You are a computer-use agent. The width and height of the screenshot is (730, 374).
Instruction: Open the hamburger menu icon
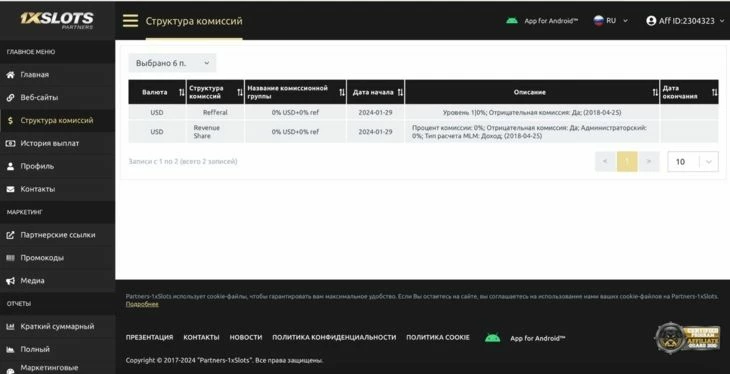coord(130,21)
